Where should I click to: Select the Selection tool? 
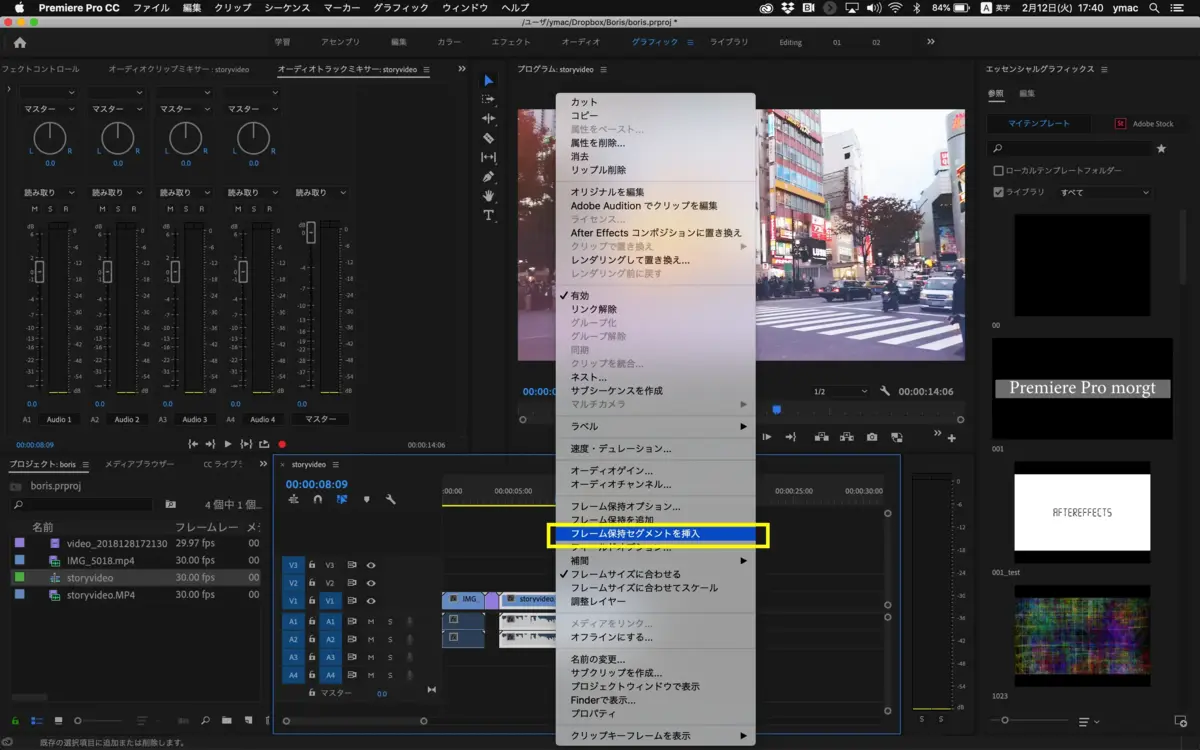coord(488,81)
